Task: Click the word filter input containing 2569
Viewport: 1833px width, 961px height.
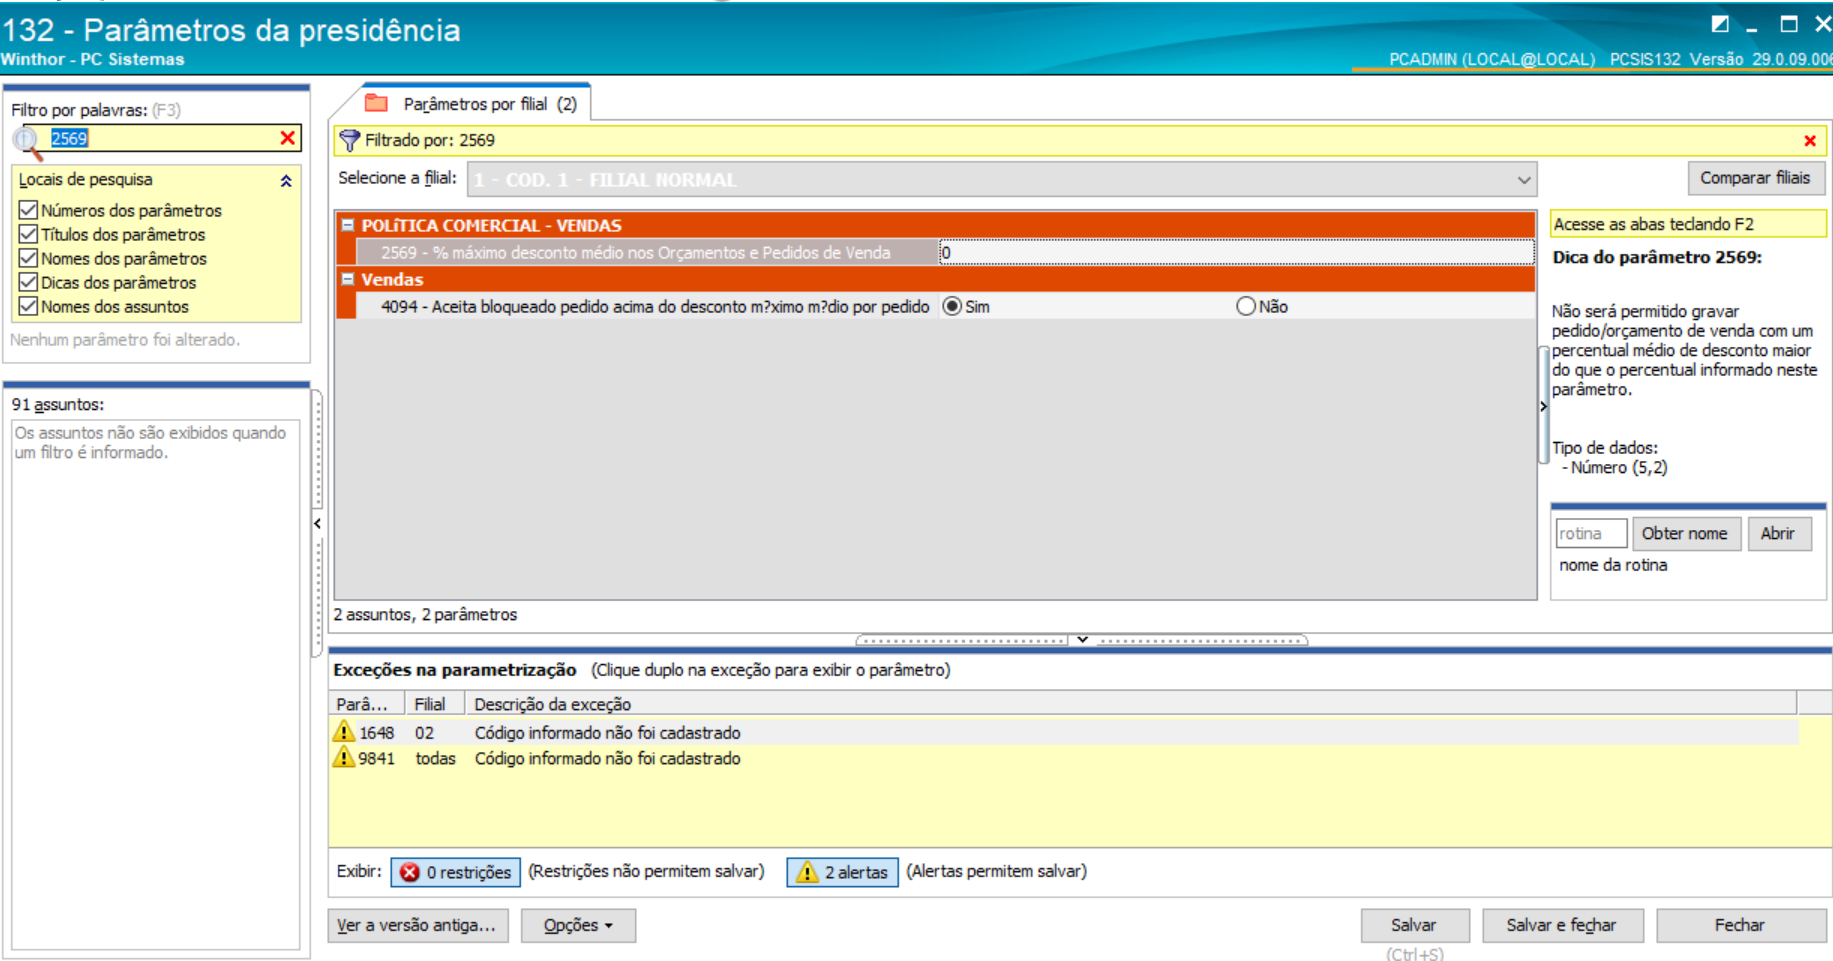Action: (x=163, y=138)
